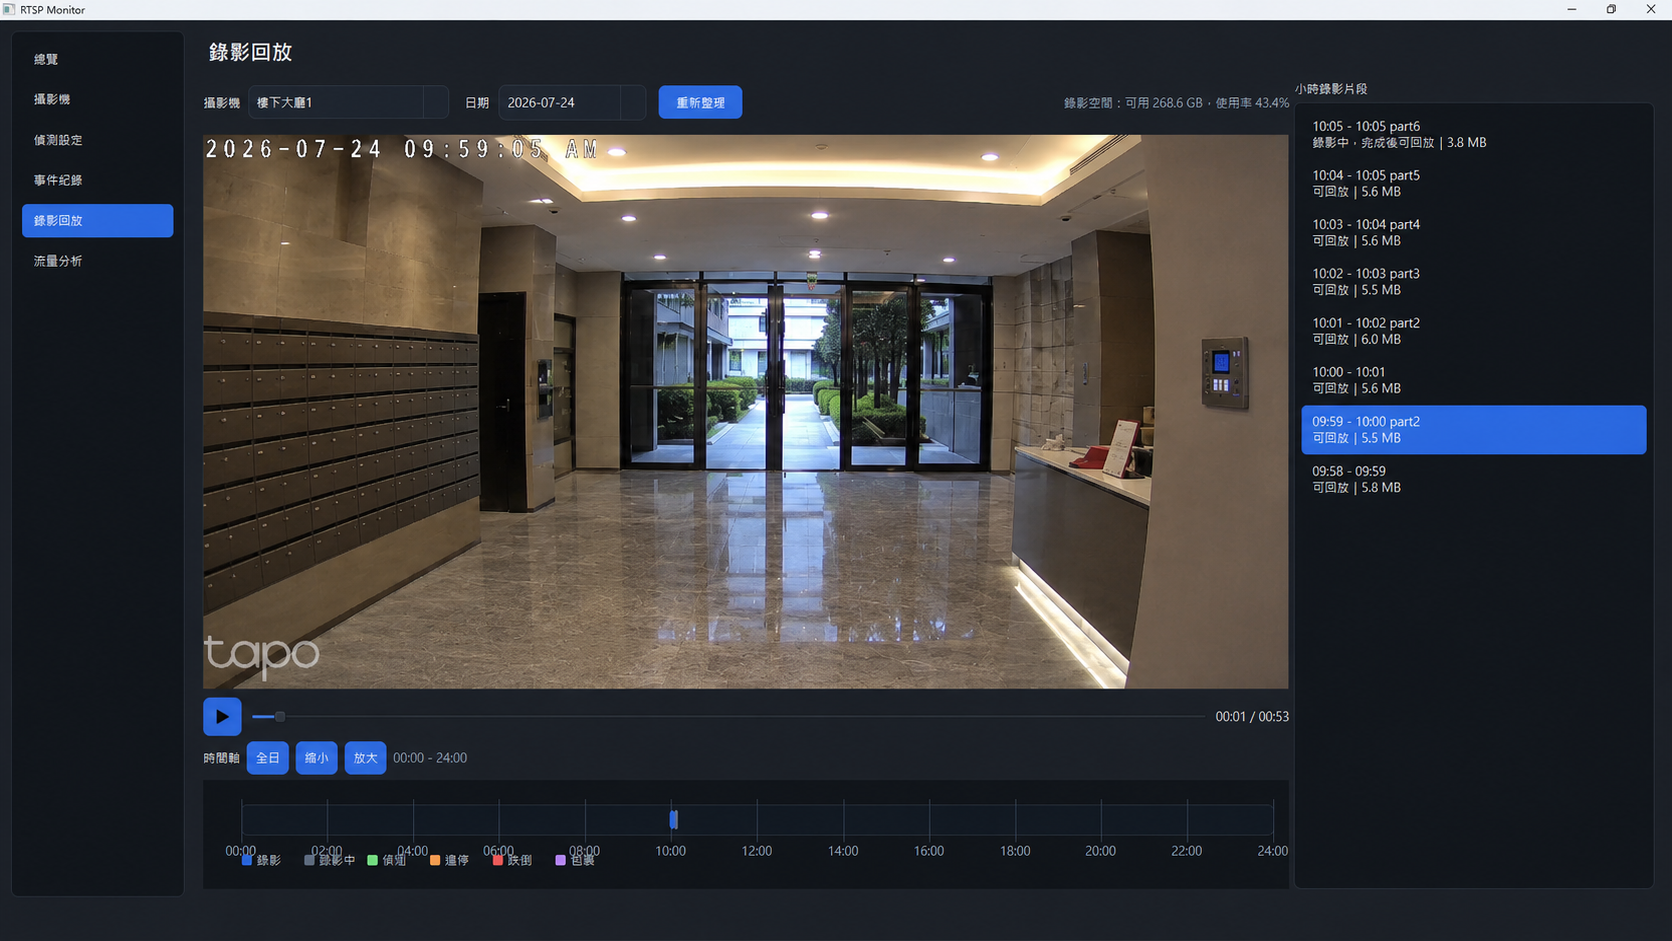Click the 00:00 - 24:00 range label
Viewport: 1672px width, 941px height.
tap(430, 758)
